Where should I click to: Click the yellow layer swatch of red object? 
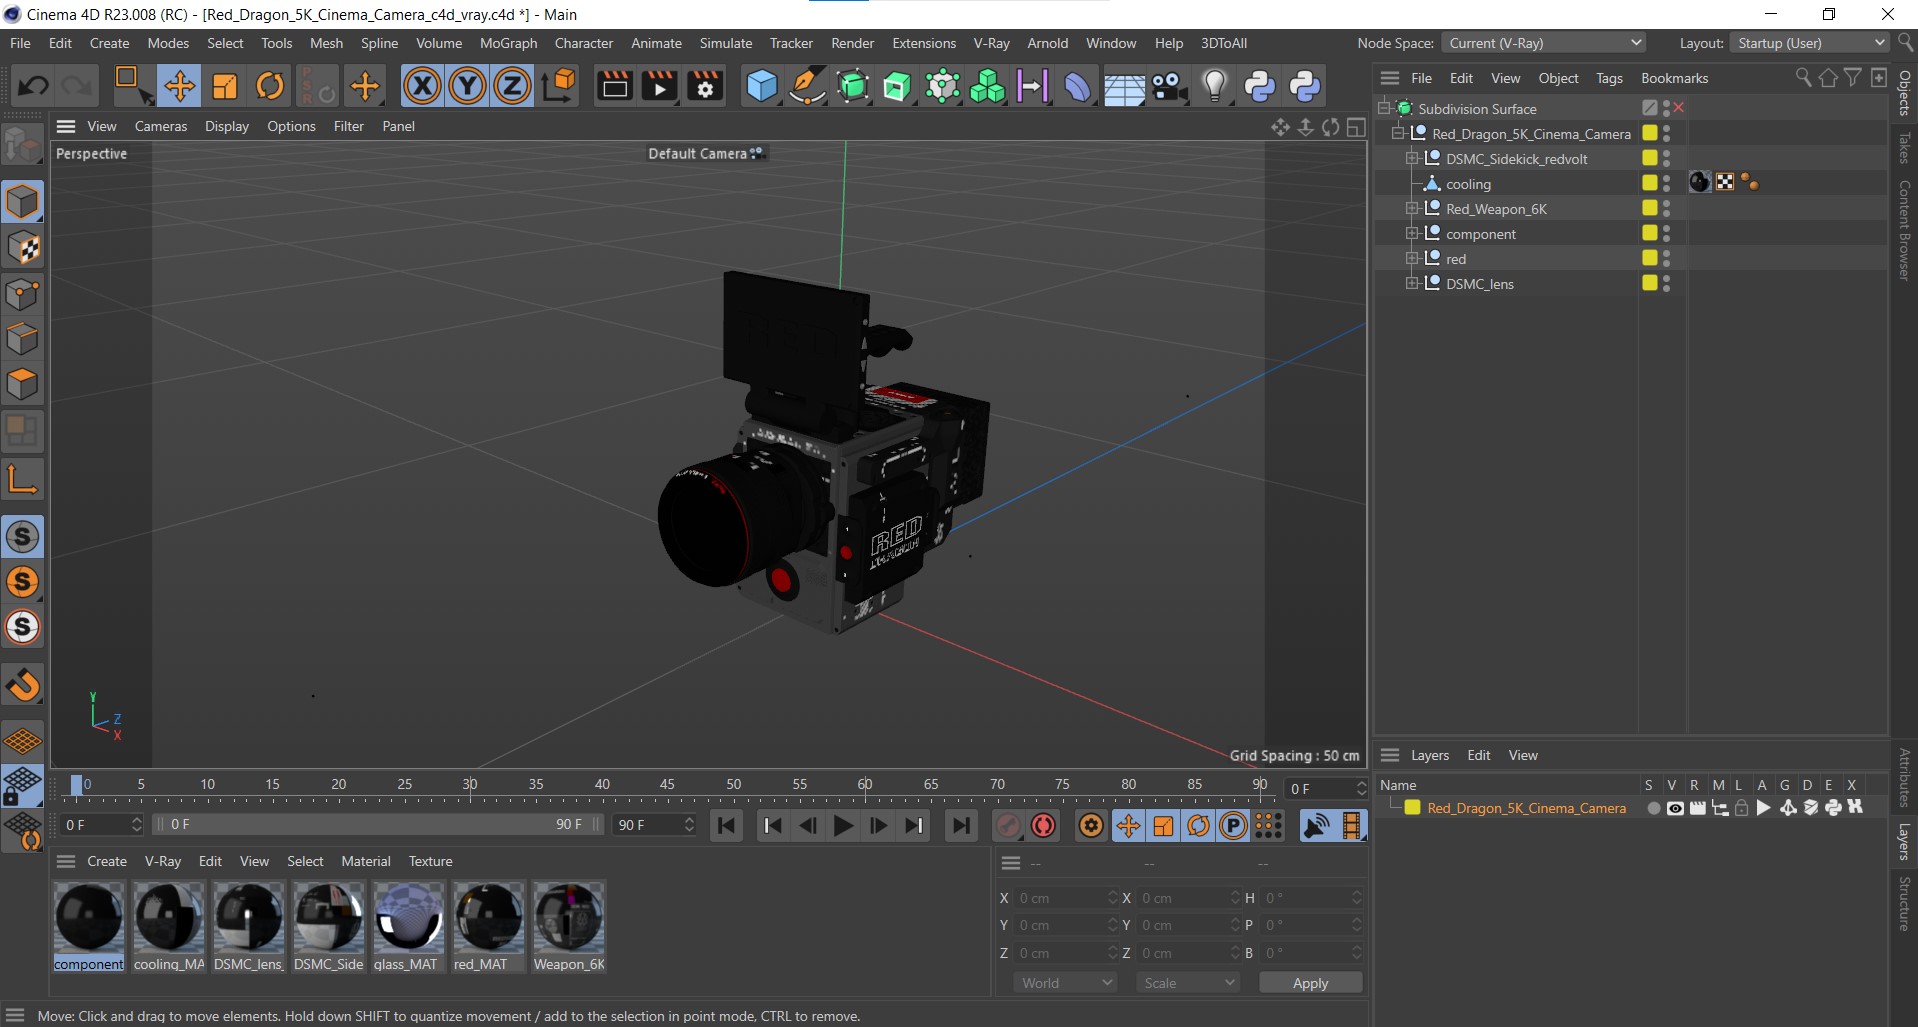point(1650,258)
